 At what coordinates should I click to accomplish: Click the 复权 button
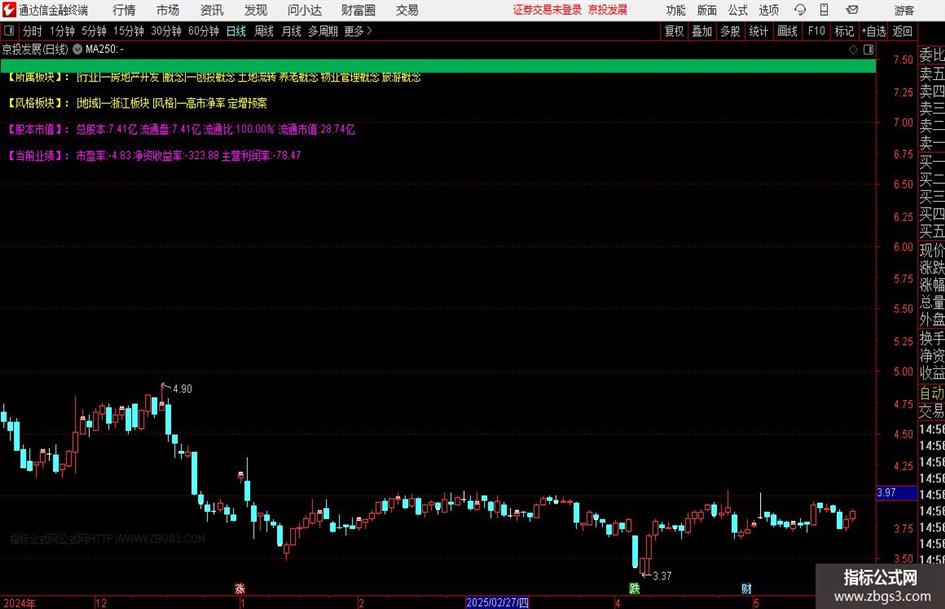click(674, 31)
